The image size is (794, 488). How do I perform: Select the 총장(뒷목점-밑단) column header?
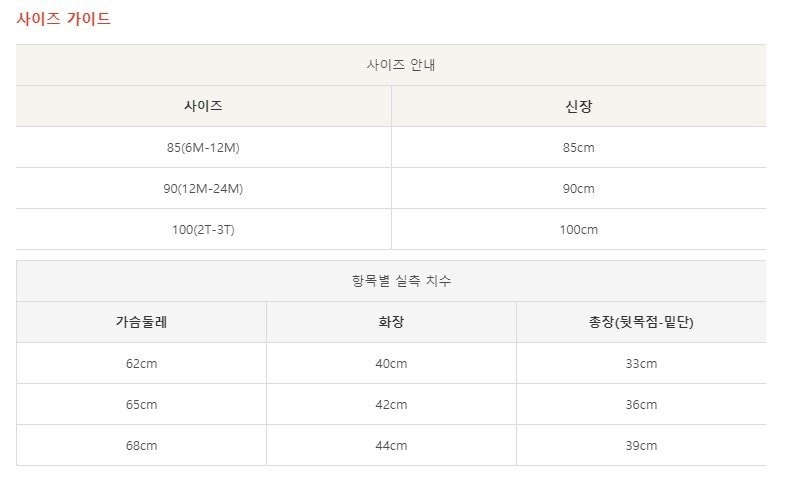pos(641,322)
